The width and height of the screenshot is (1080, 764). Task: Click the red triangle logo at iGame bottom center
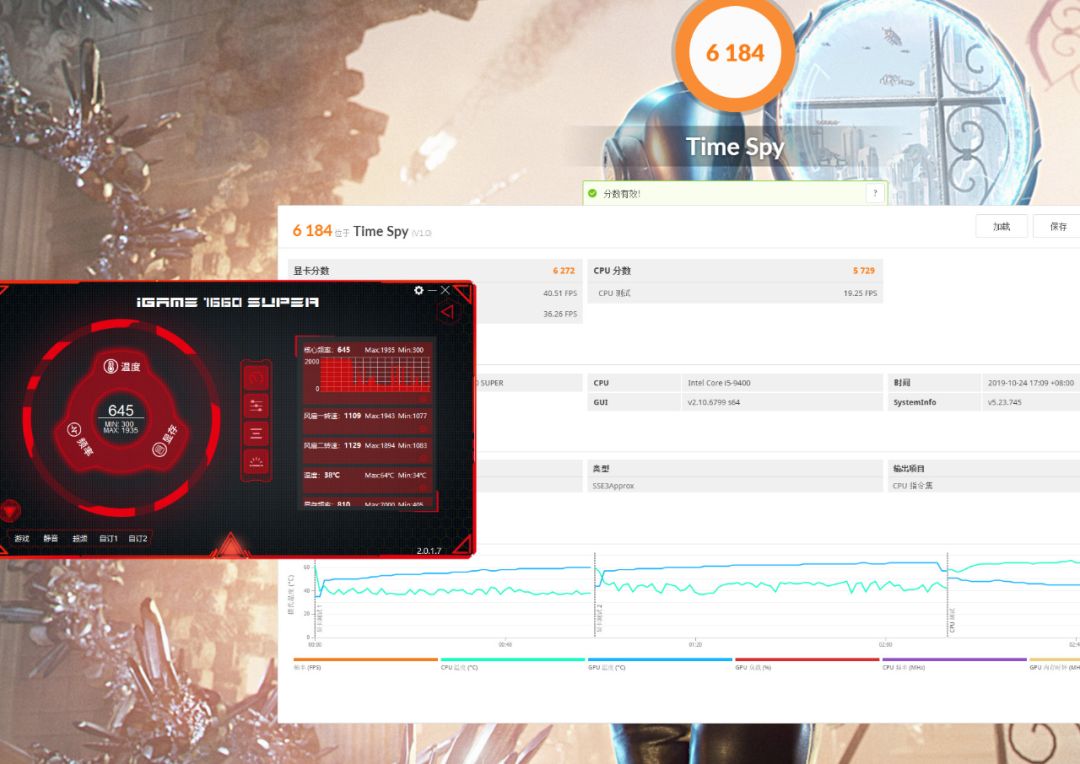231,546
